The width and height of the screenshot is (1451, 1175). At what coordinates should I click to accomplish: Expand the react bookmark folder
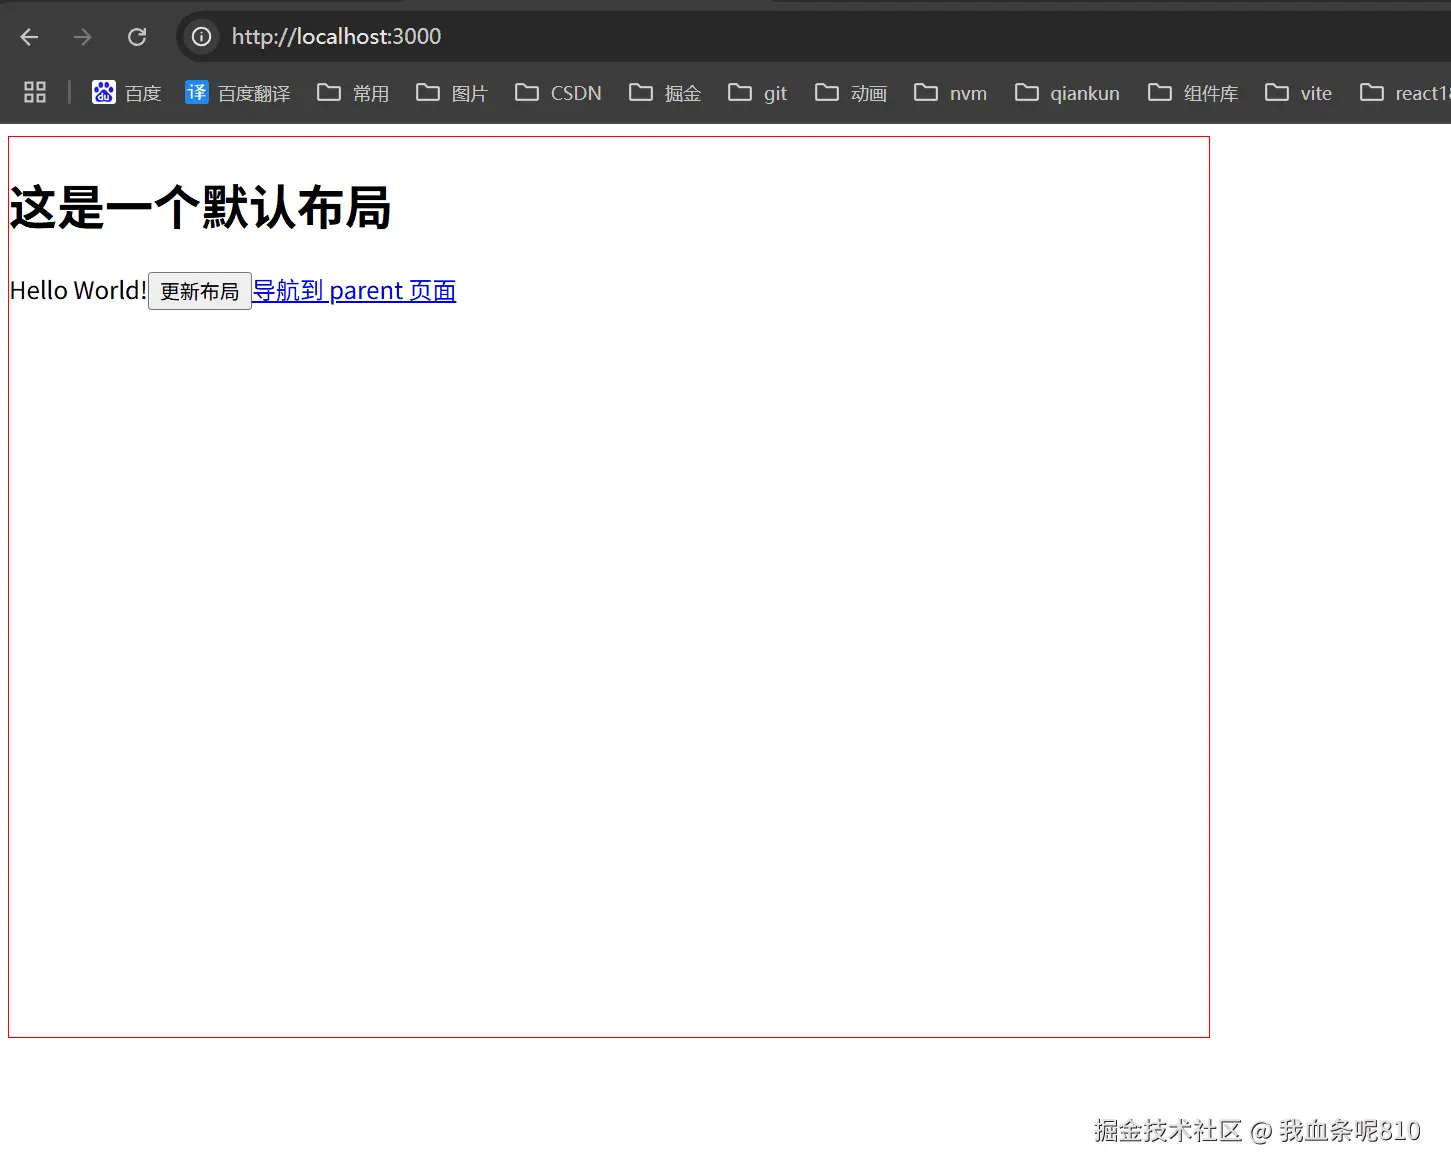[1405, 93]
